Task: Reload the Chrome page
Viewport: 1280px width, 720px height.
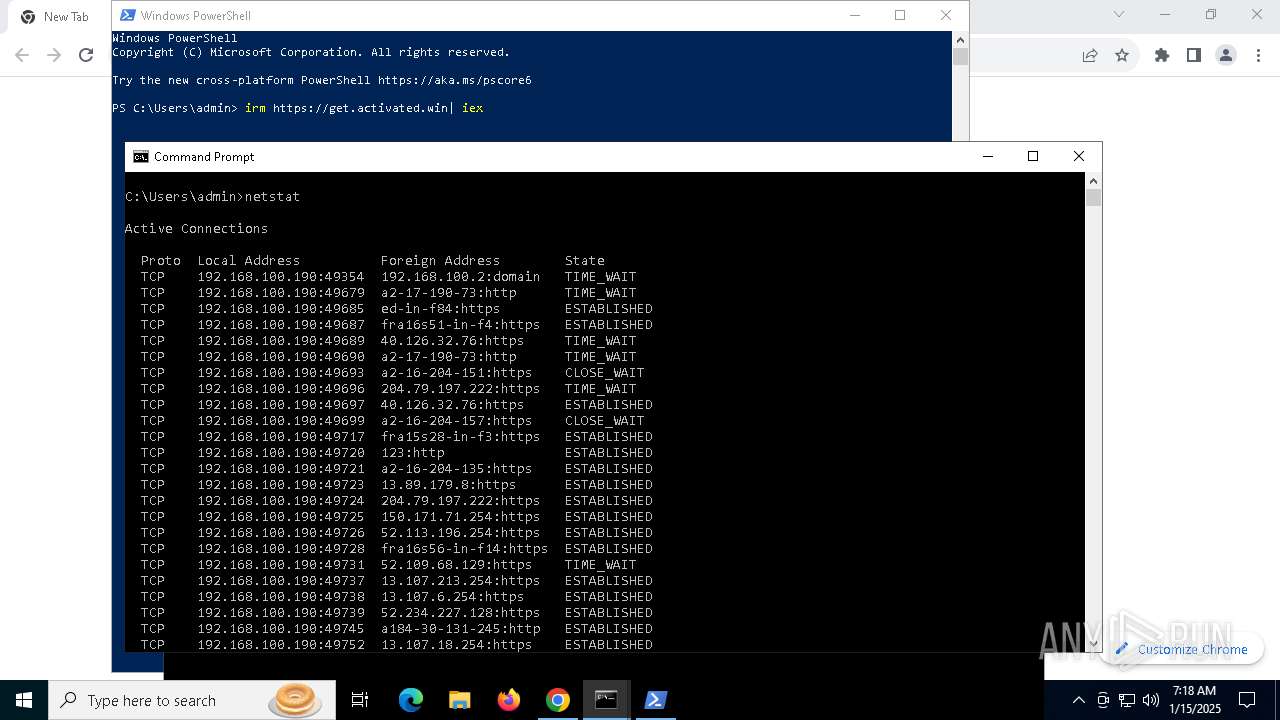Action: coord(86,55)
